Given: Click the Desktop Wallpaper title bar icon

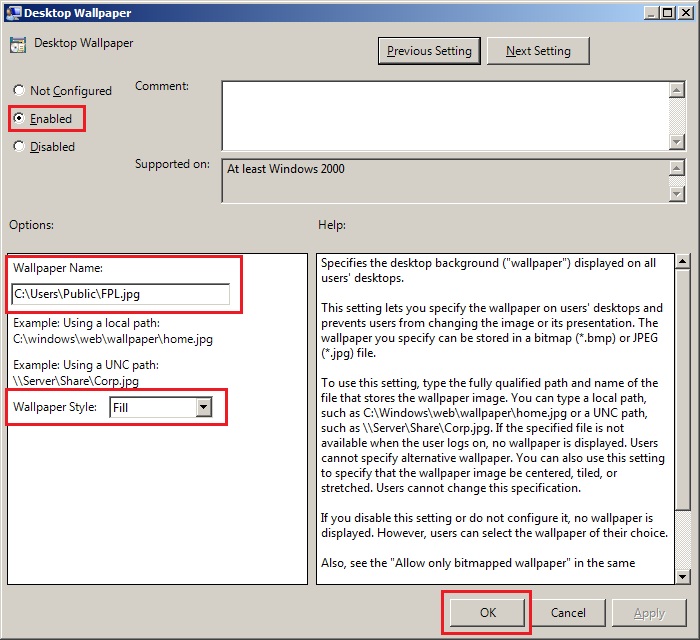Looking at the screenshot, I should (x=10, y=13).
